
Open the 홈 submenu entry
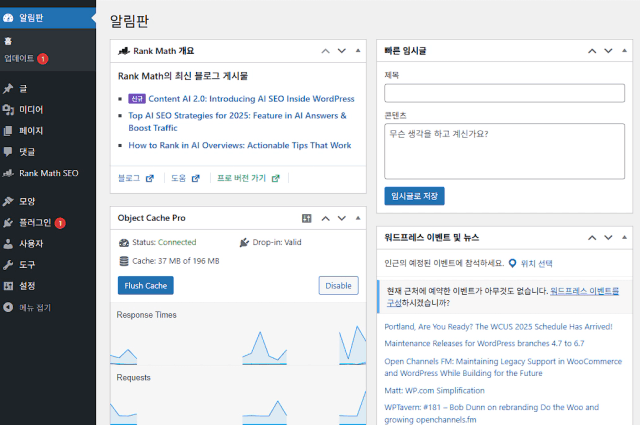tap(8, 41)
